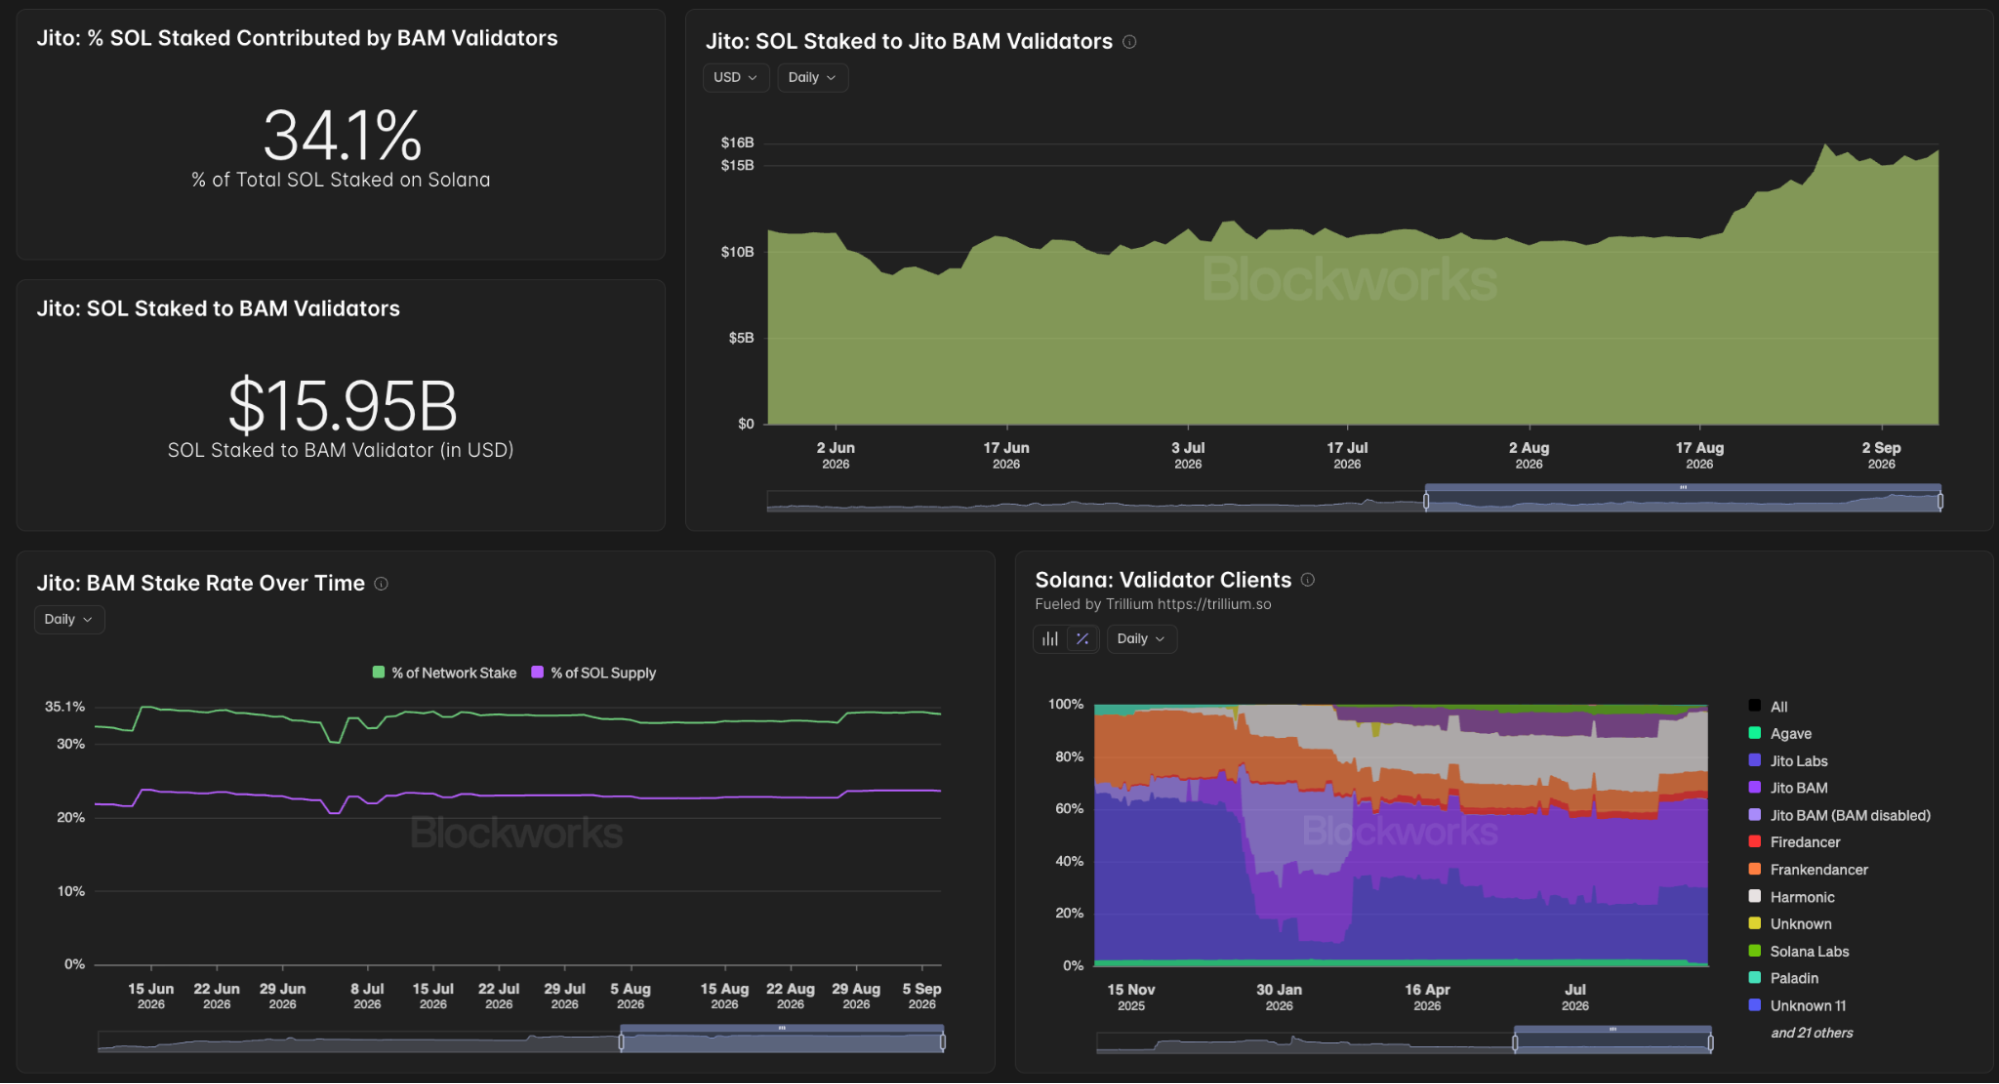Open Daily dropdown in BAM Stake Rate chart
The width and height of the screenshot is (1999, 1084).
tap(69, 620)
